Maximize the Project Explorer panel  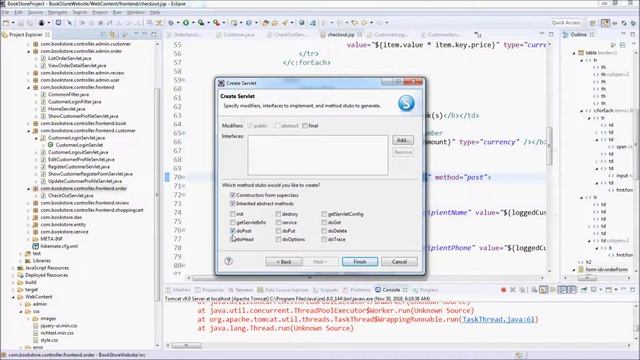click(x=154, y=35)
